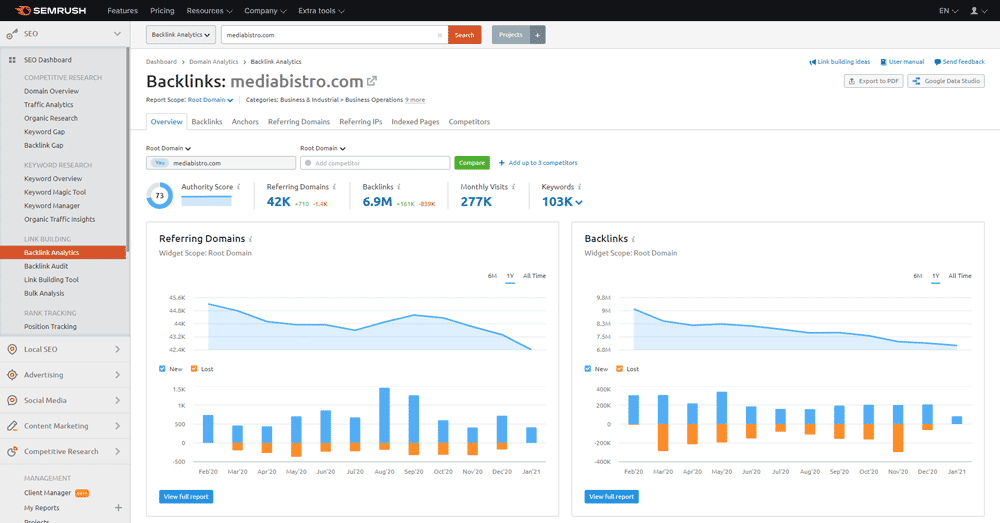Click the plus icon next to My Reports

(118, 508)
